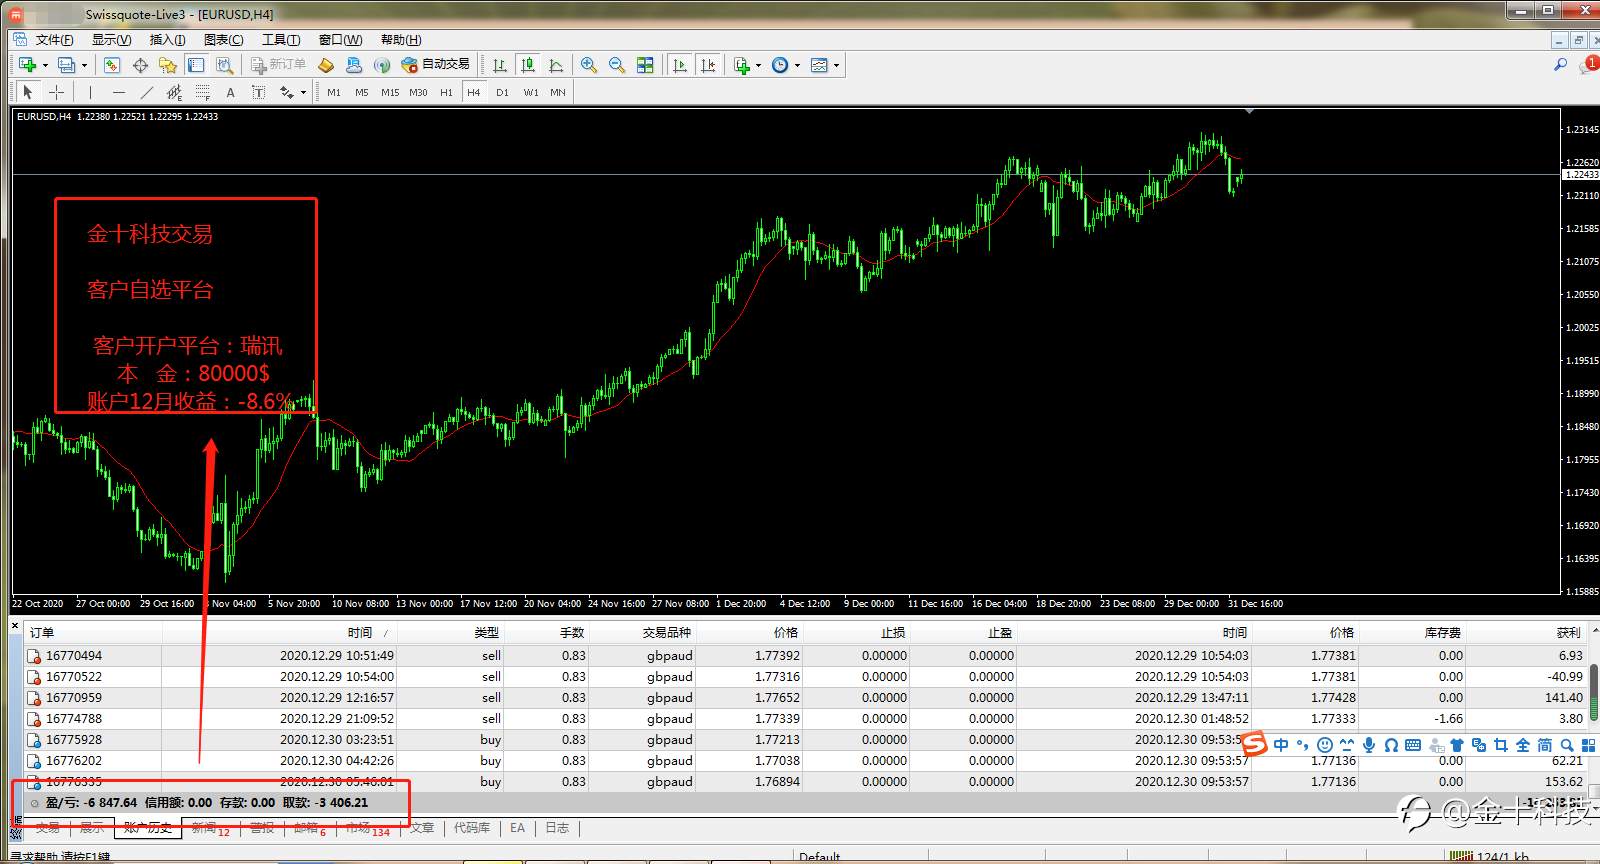Image resolution: width=1600 pixels, height=864 pixels.
Task: Switch timeframe to D1
Action: click(502, 92)
